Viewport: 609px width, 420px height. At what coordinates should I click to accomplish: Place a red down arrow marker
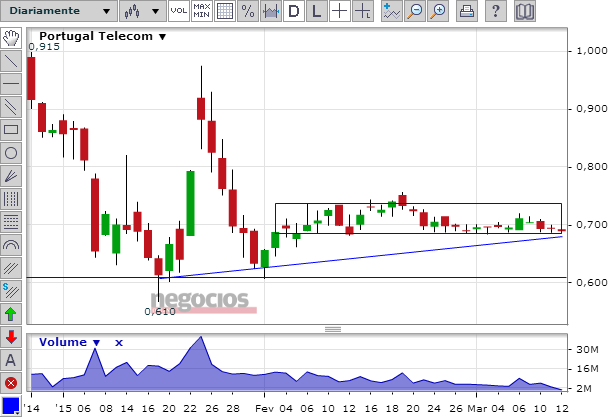(11, 338)
